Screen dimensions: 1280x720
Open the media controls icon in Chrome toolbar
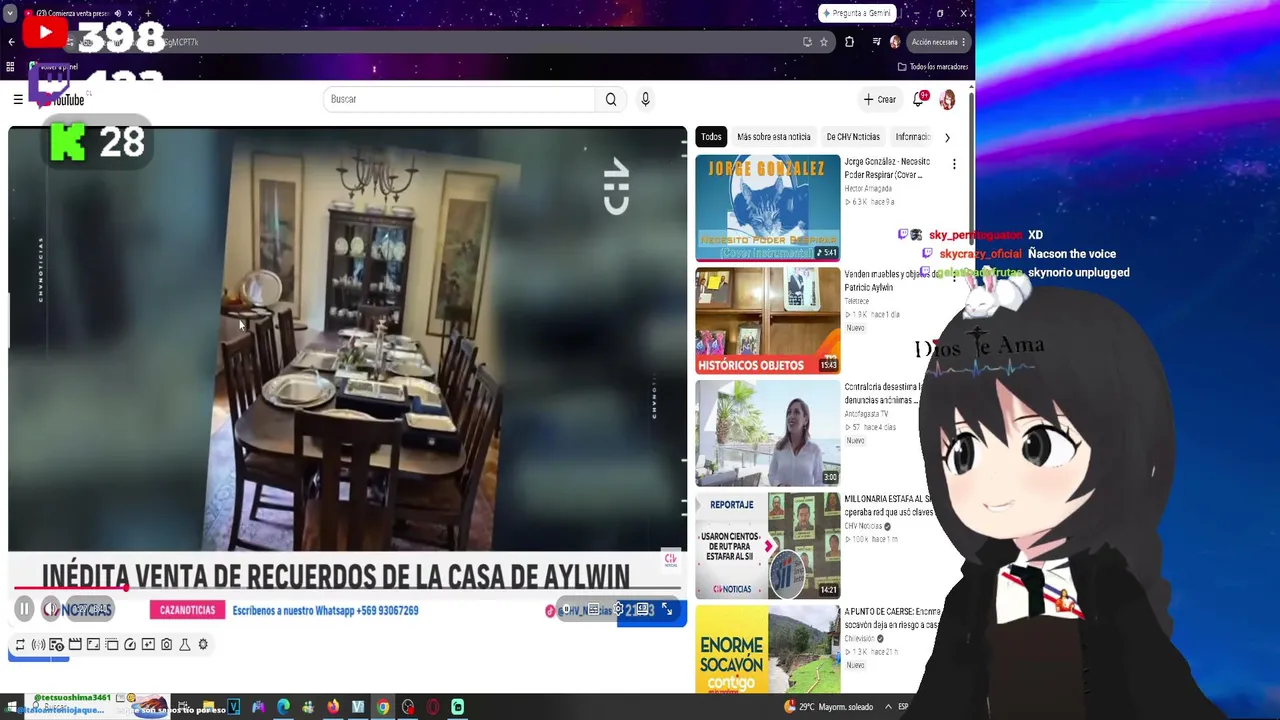tap(876, 42)
